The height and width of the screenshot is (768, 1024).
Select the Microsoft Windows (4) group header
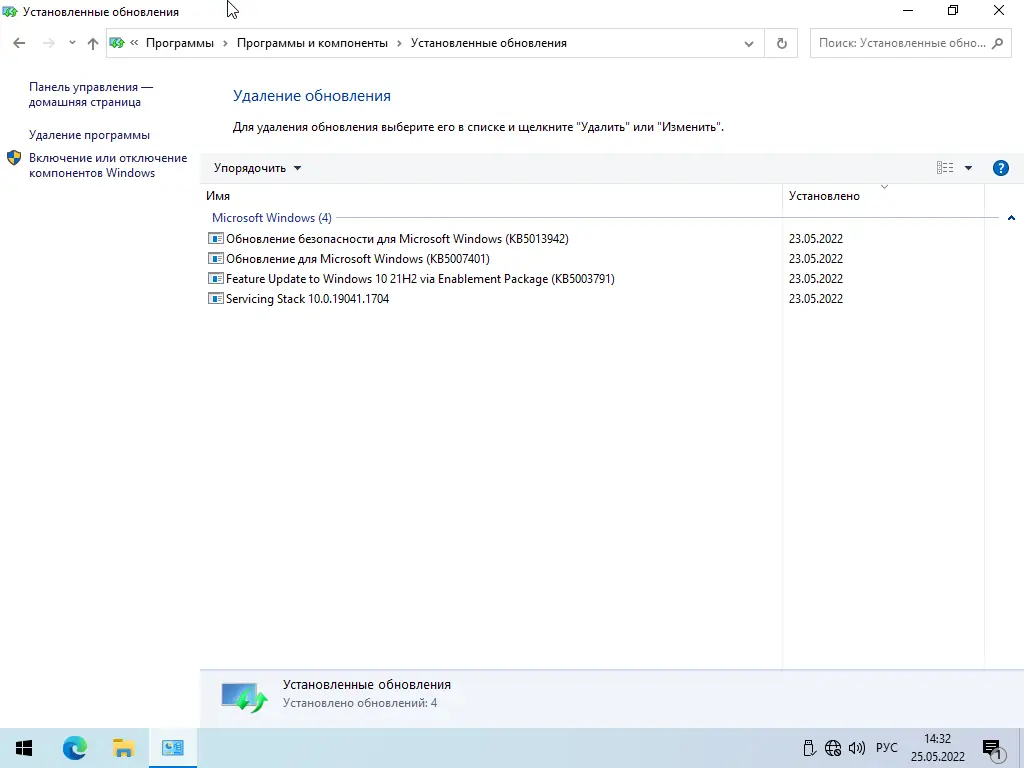pyautogui.click(x=272, y=217)
